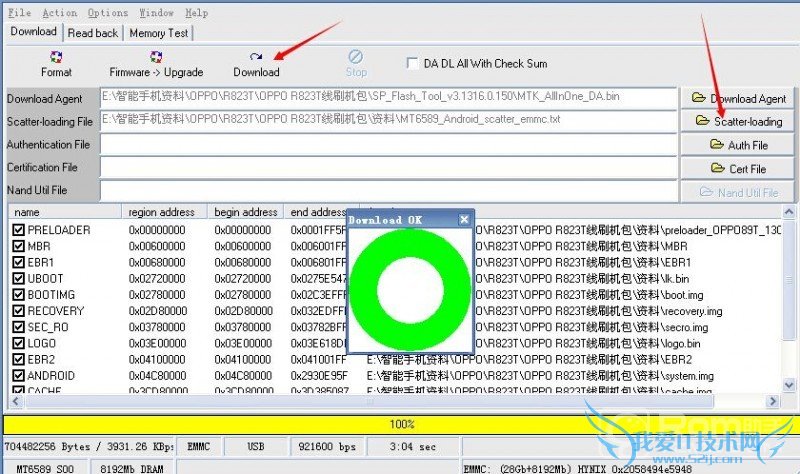Click the Stop toolbar icon
The height and width of the screenshot is (474, 800).
(x=356, y=57)
